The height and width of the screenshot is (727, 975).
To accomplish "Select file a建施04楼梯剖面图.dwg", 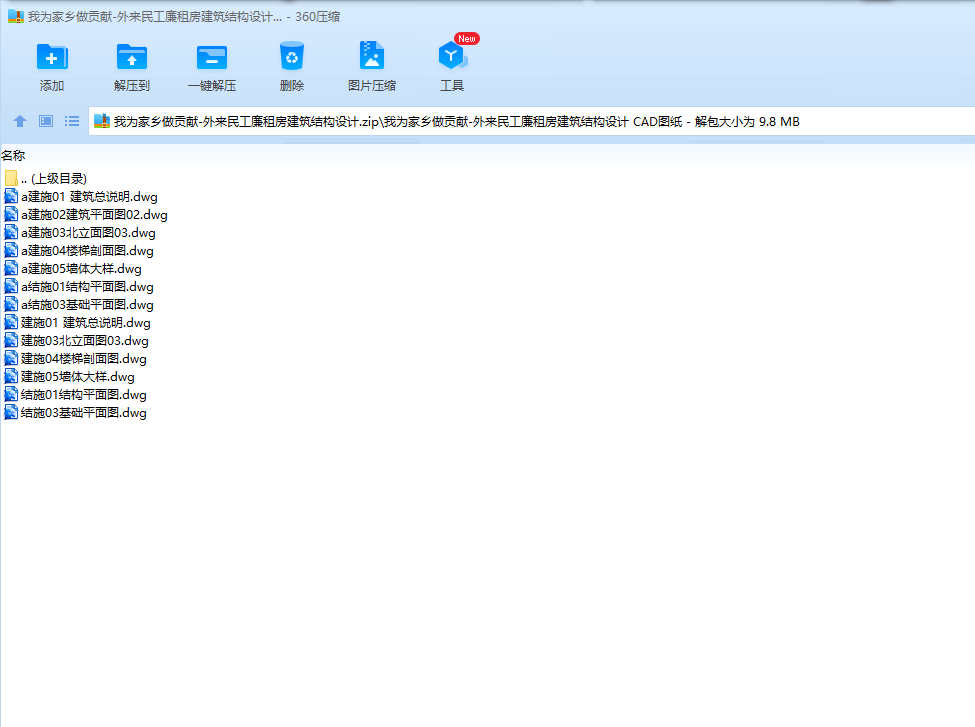I will pyautogui.click(x=87, y=251).
